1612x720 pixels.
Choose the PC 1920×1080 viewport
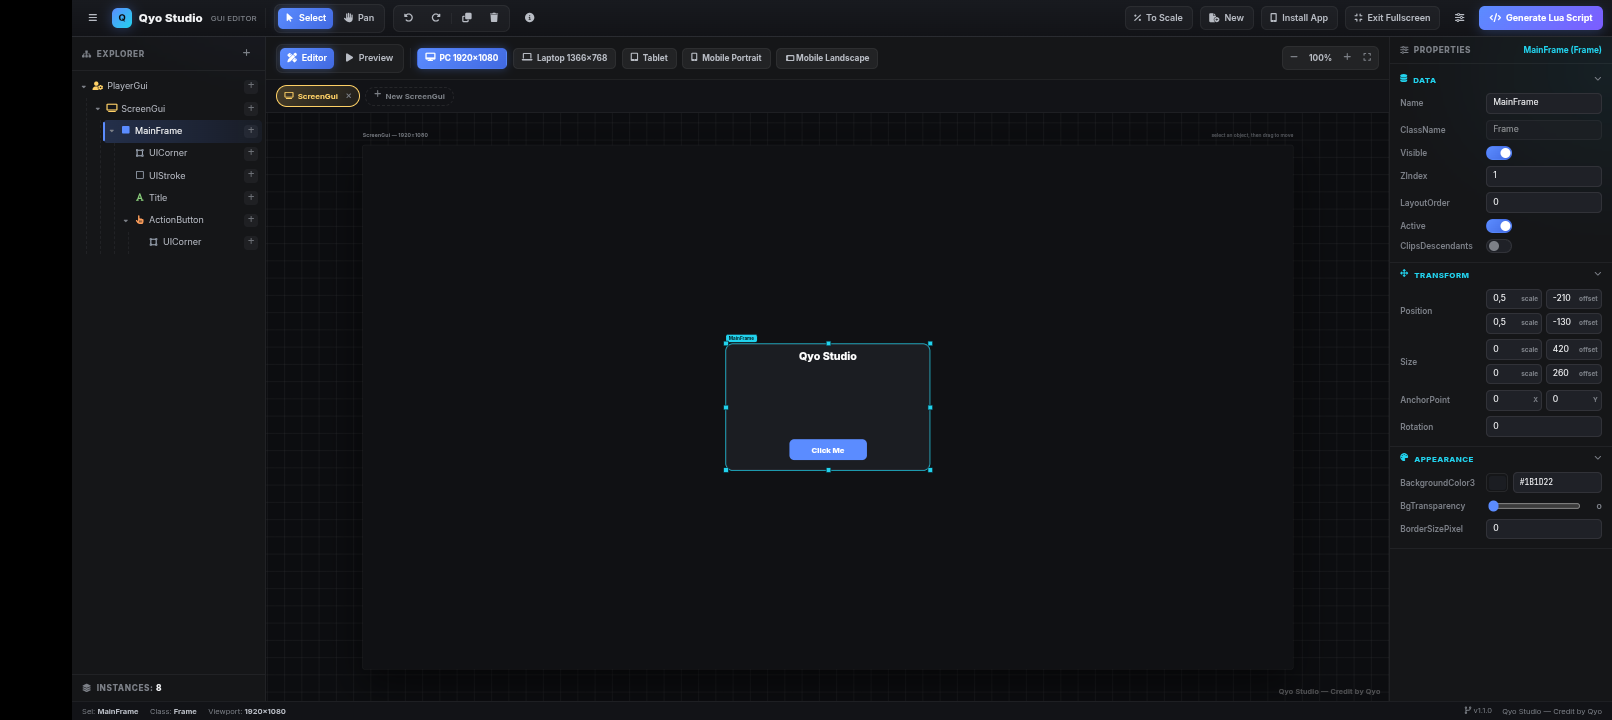point(462,58)
